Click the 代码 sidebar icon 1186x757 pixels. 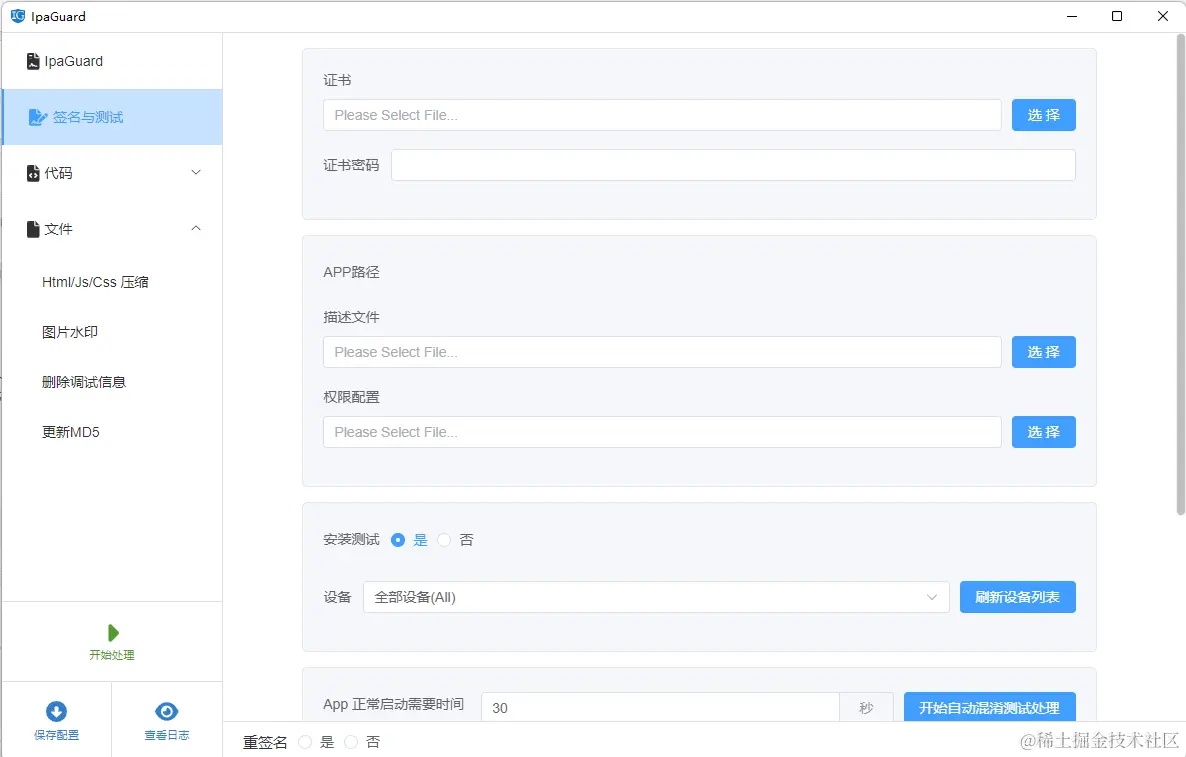[32, 172]
